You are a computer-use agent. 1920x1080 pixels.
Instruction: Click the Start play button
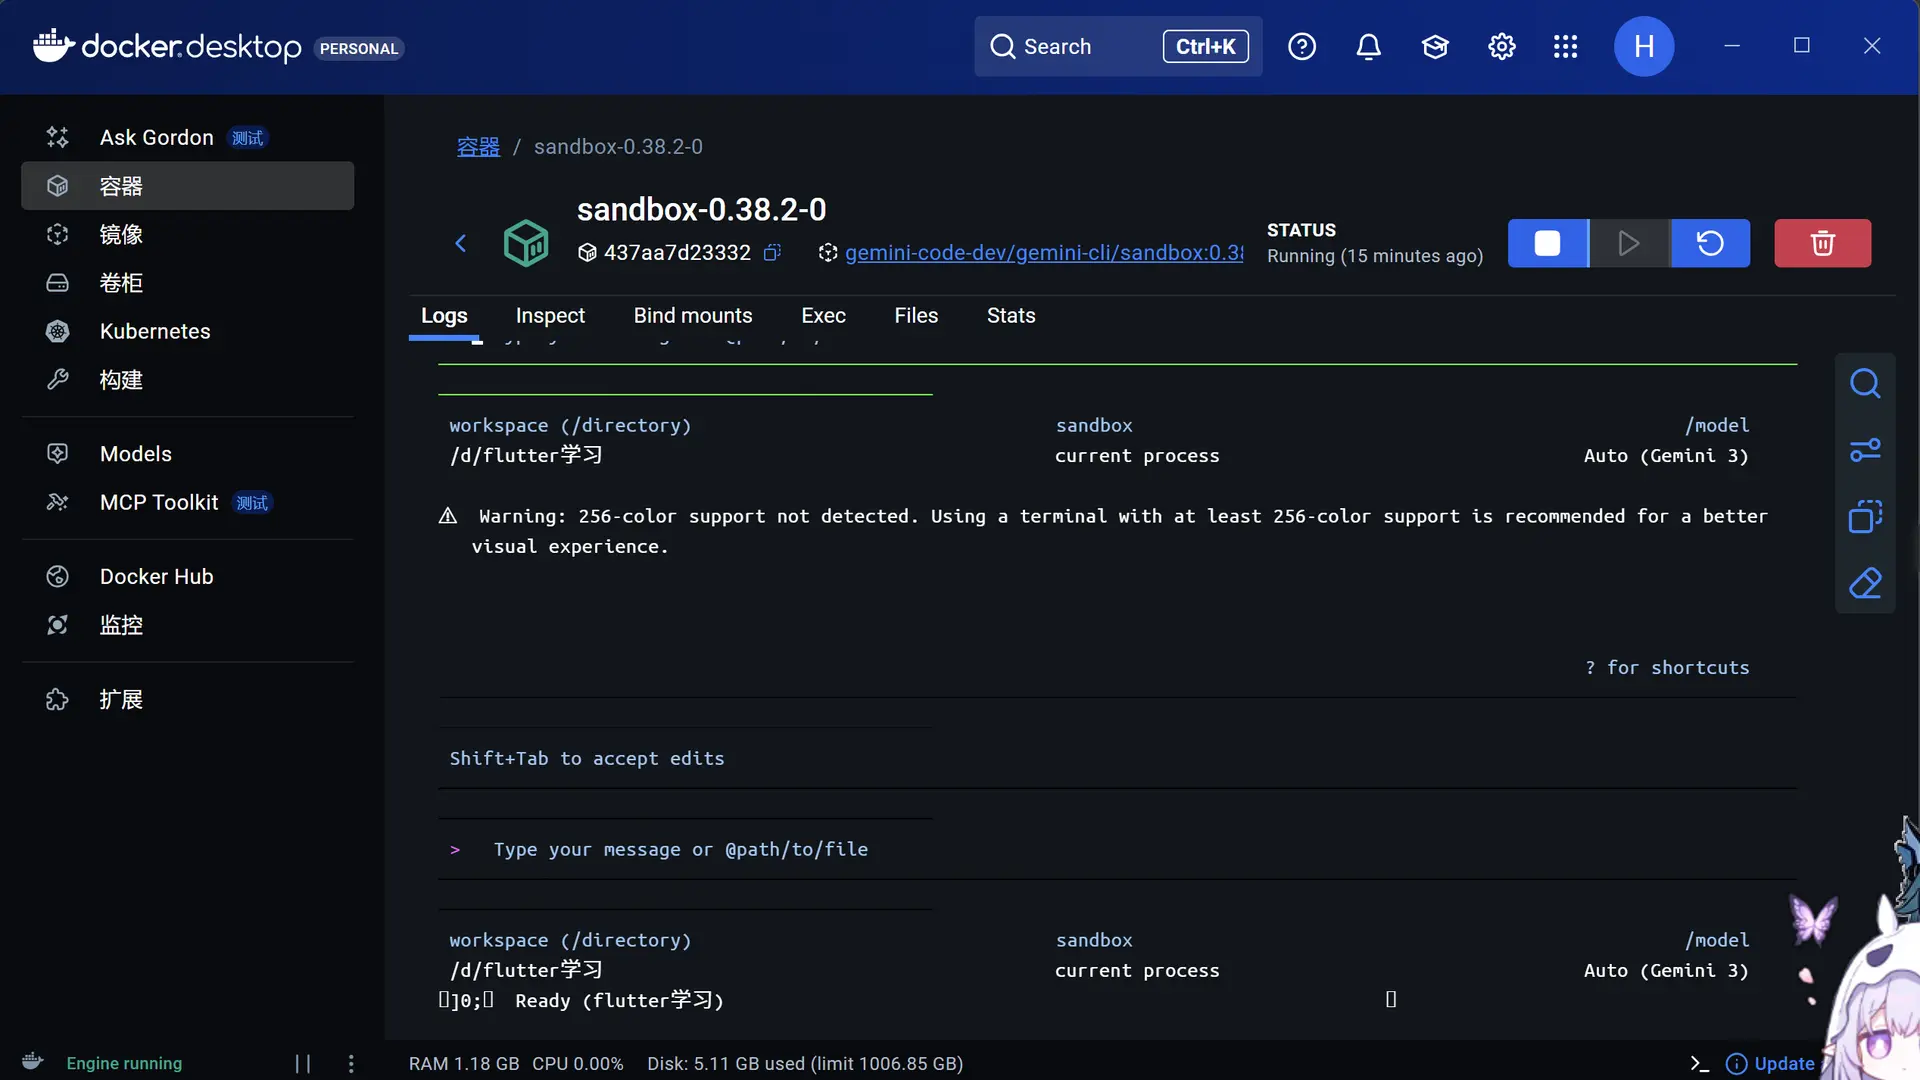point(1629,243)
